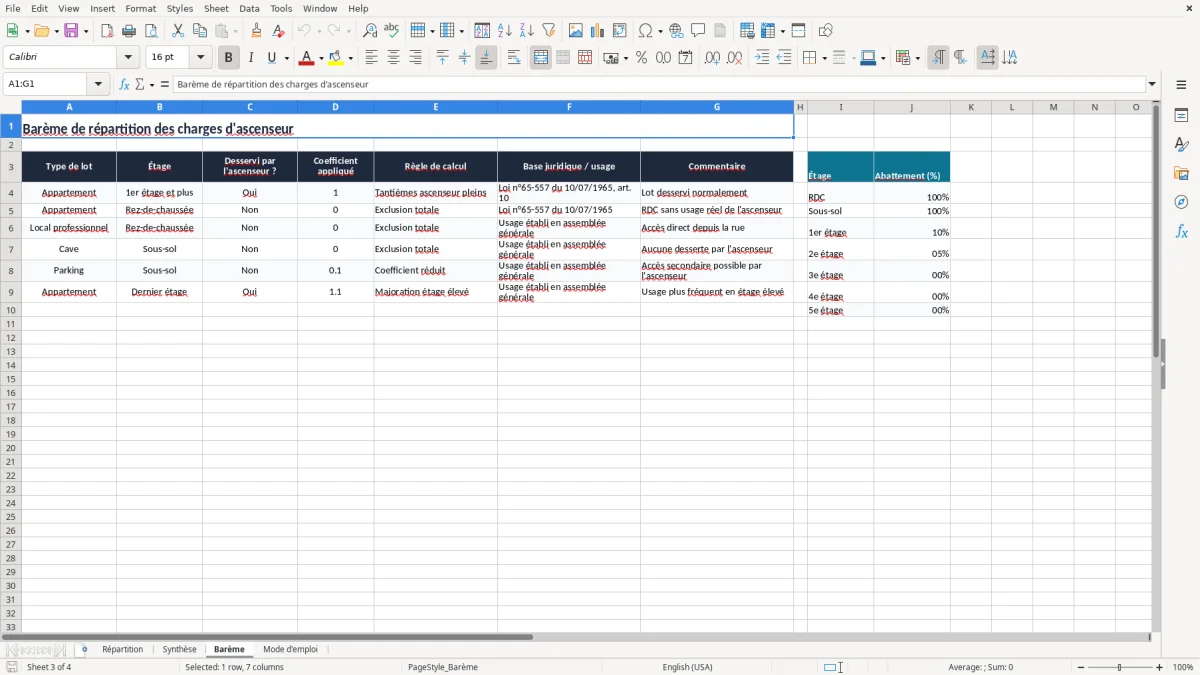The height and width of the screenshot is (675, 1200).
Task: Apply the red font color swatch
Action: (307, 58)
